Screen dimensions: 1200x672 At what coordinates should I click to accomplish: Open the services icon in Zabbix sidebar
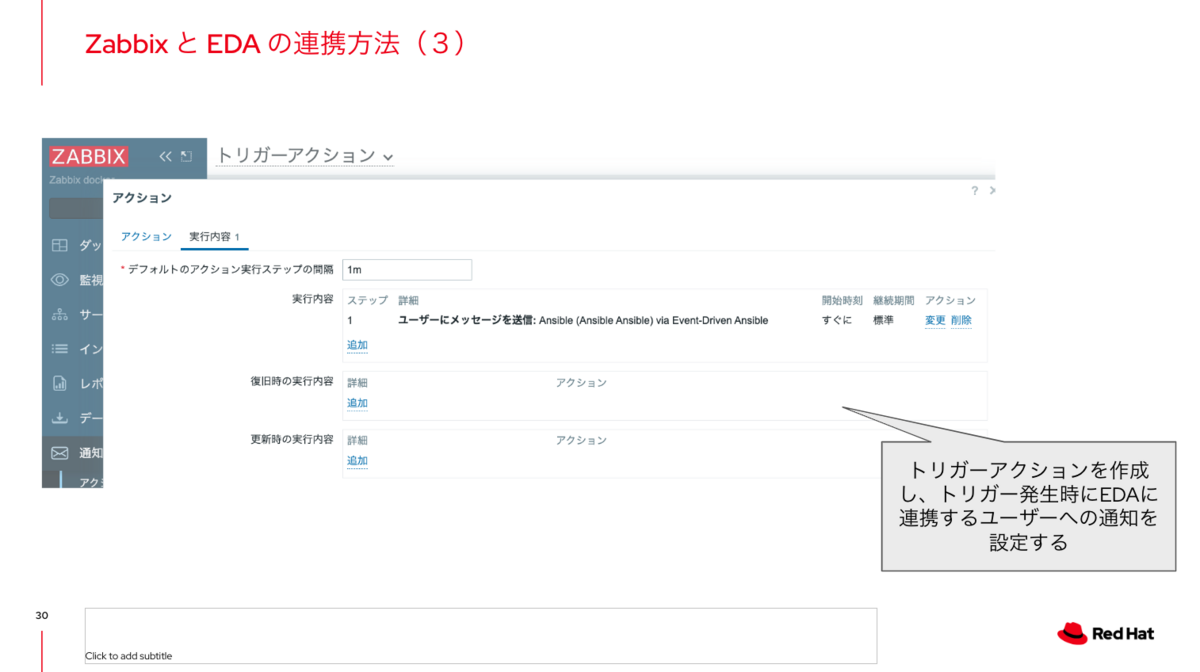(60, 314)
